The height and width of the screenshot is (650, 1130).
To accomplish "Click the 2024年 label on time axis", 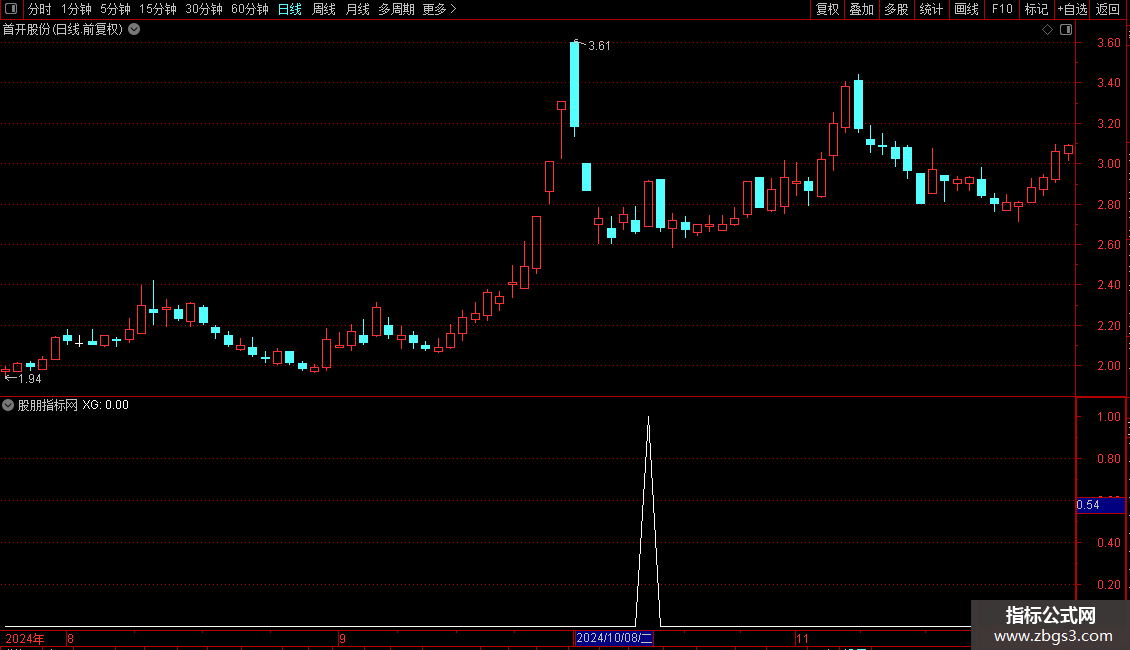I will tap(25, 638).
